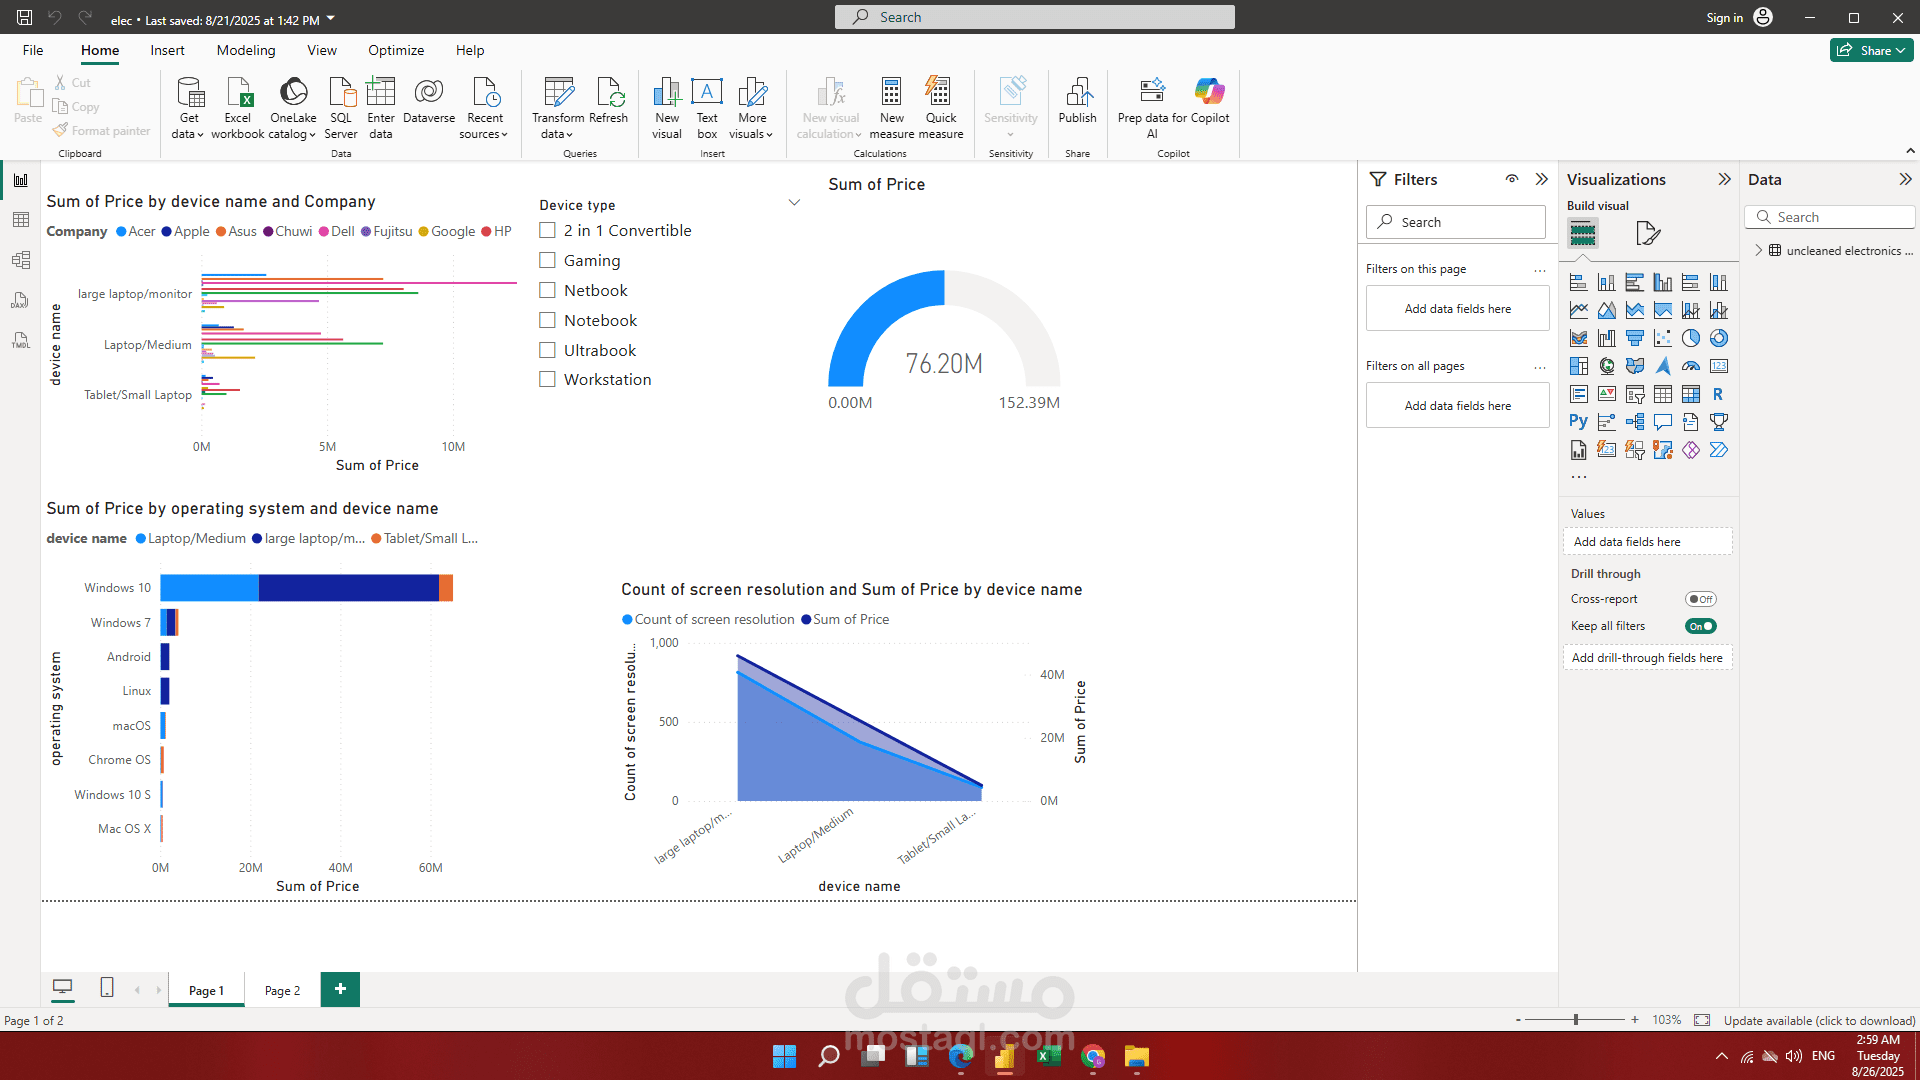The height and width of the screenshot is (1080, 1920).
Task: Check the 2 in 1 Convertible box
Action: coord(547,230)
